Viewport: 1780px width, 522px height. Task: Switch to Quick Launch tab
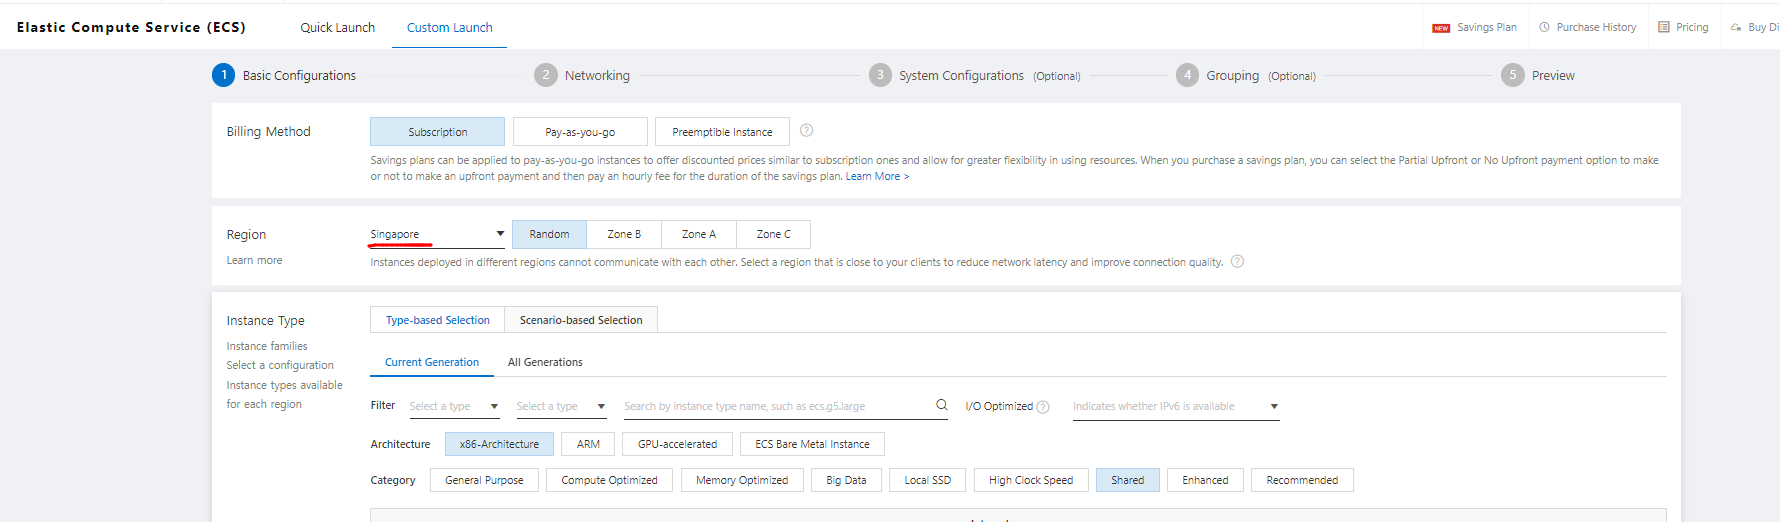(x=338, y=27)
